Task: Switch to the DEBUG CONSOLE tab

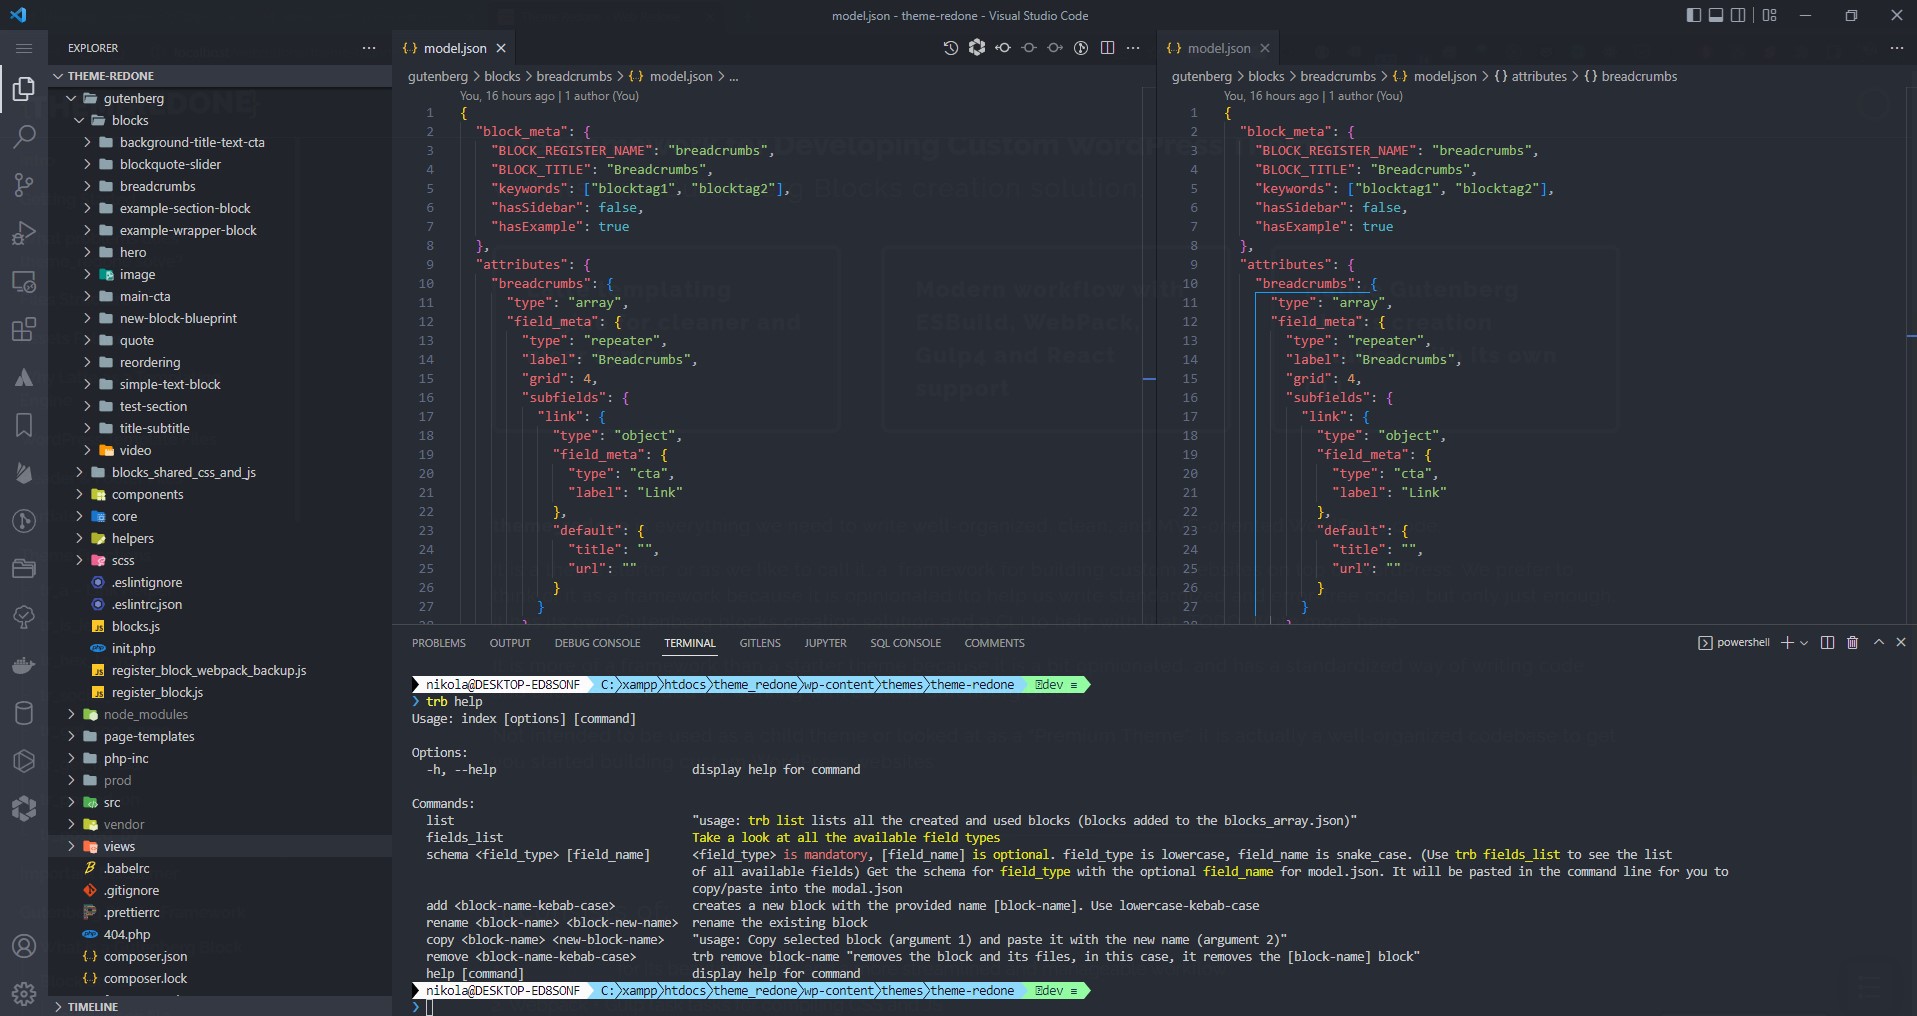Action: coord(597,643)
